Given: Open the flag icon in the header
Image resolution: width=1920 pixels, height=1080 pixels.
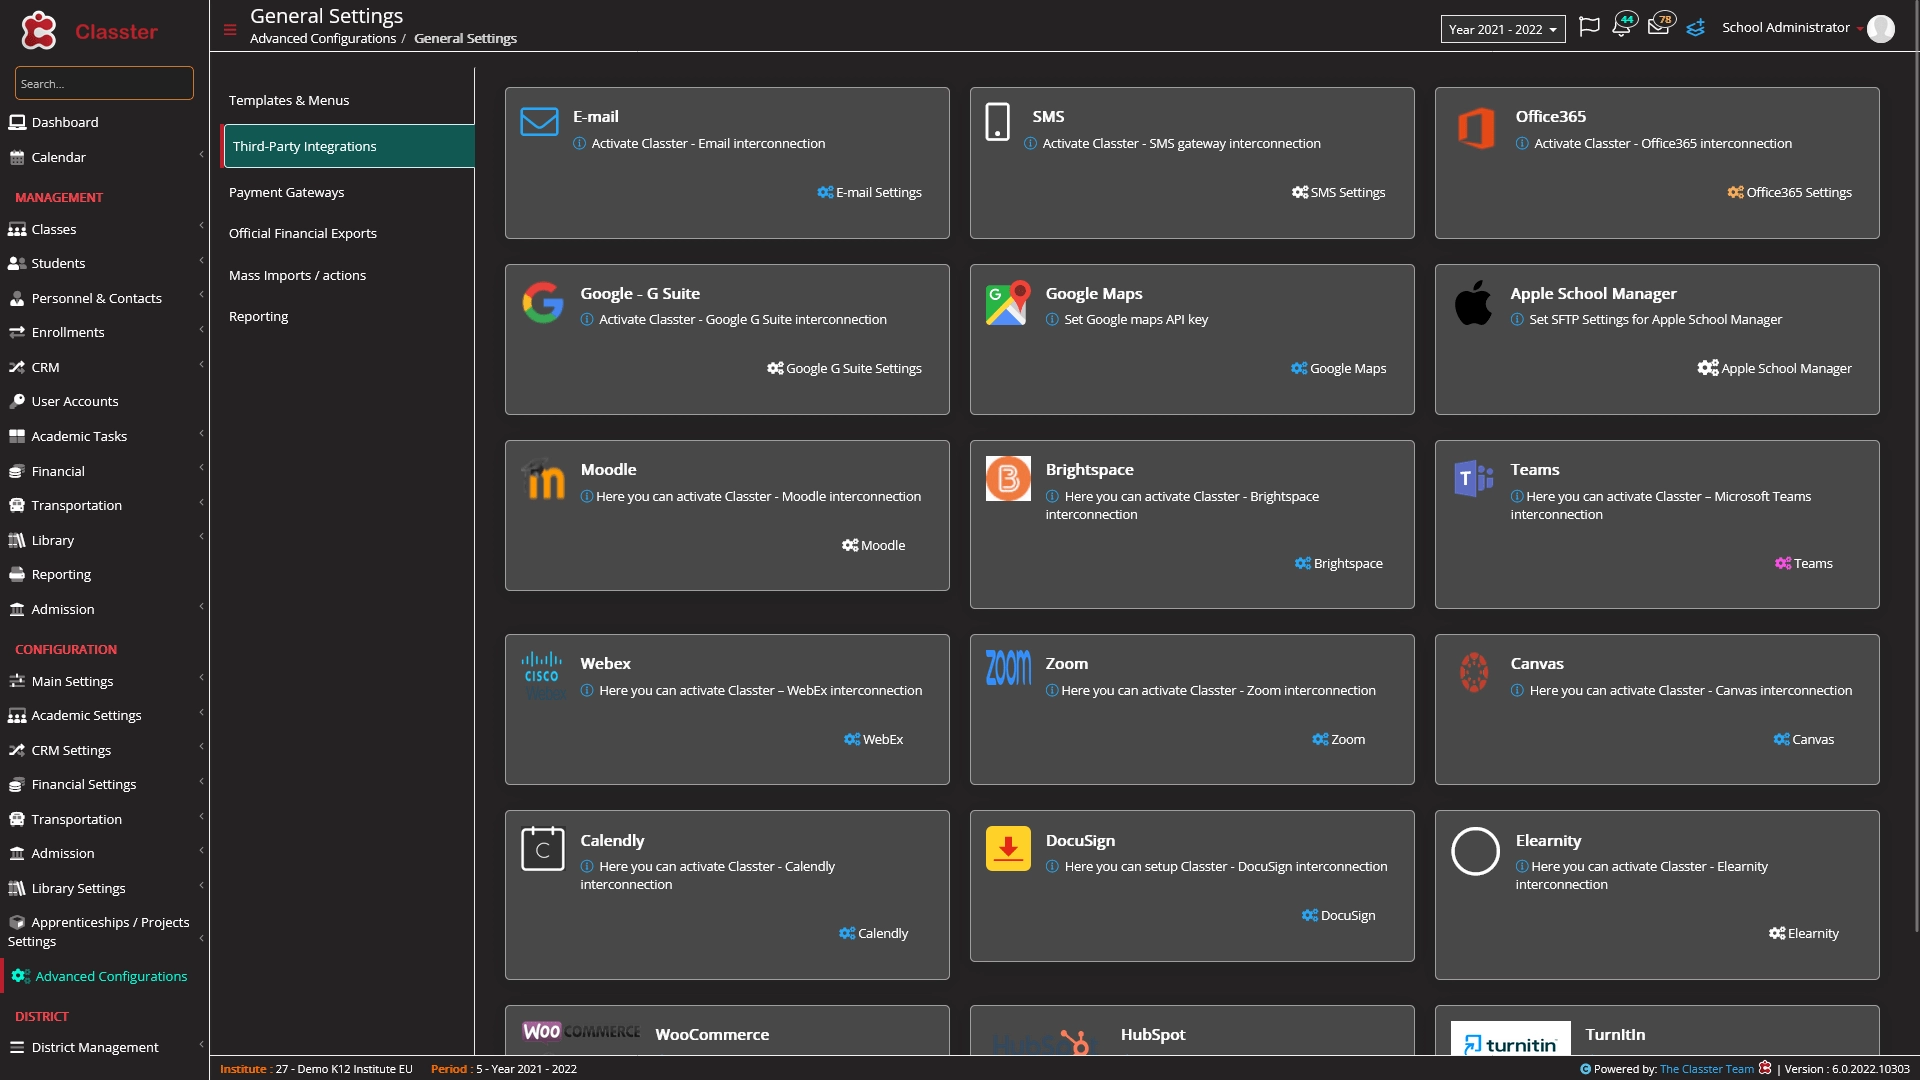Looking at the screenshot, I should click(1589, 27).
